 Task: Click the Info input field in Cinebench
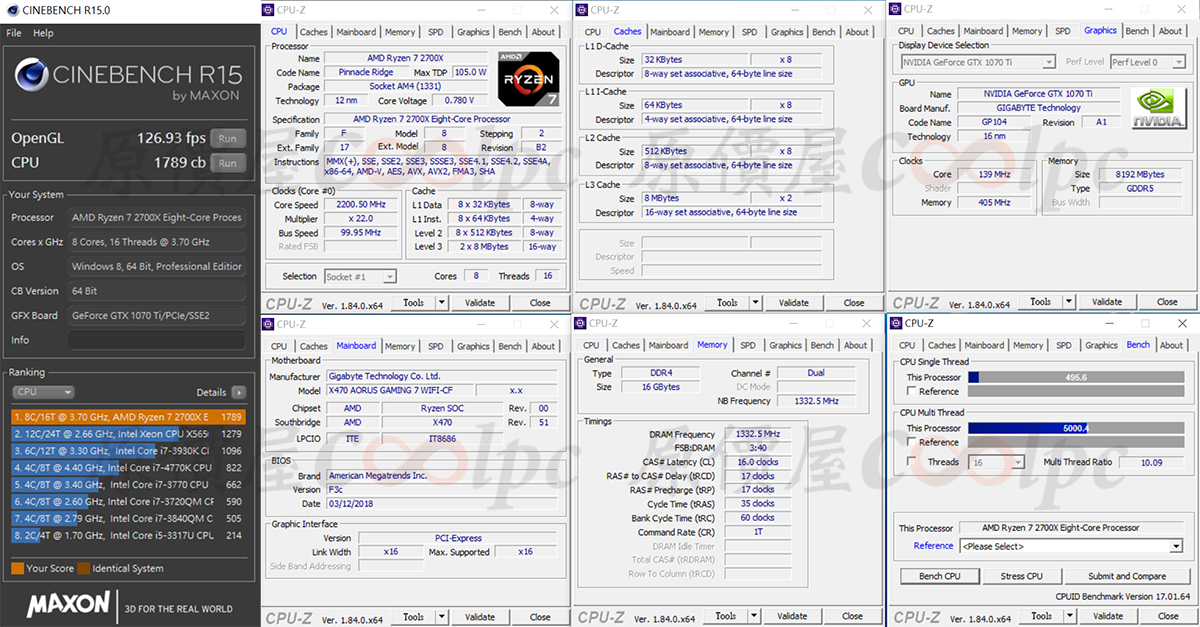pyautogui.click(x=156, y=340)
